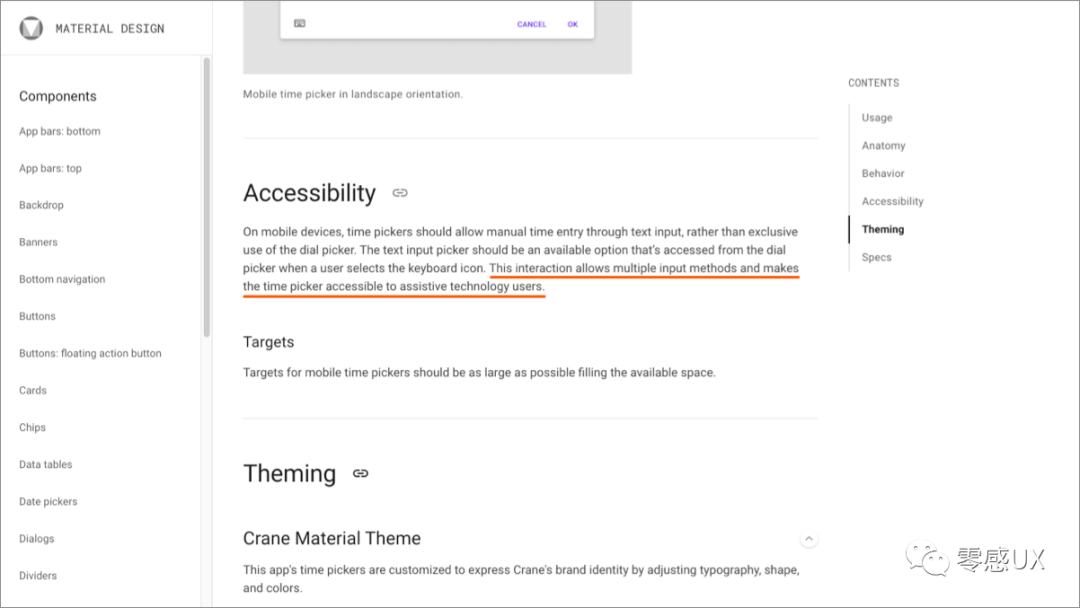Jump to Usage in Contents
1080x608 pixels.
pyautogui.click(x=877, y=118)
